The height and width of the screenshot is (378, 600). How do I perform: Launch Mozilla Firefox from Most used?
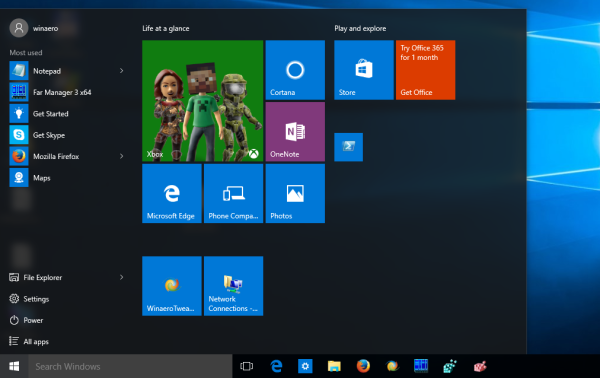(x=67, y=156)
